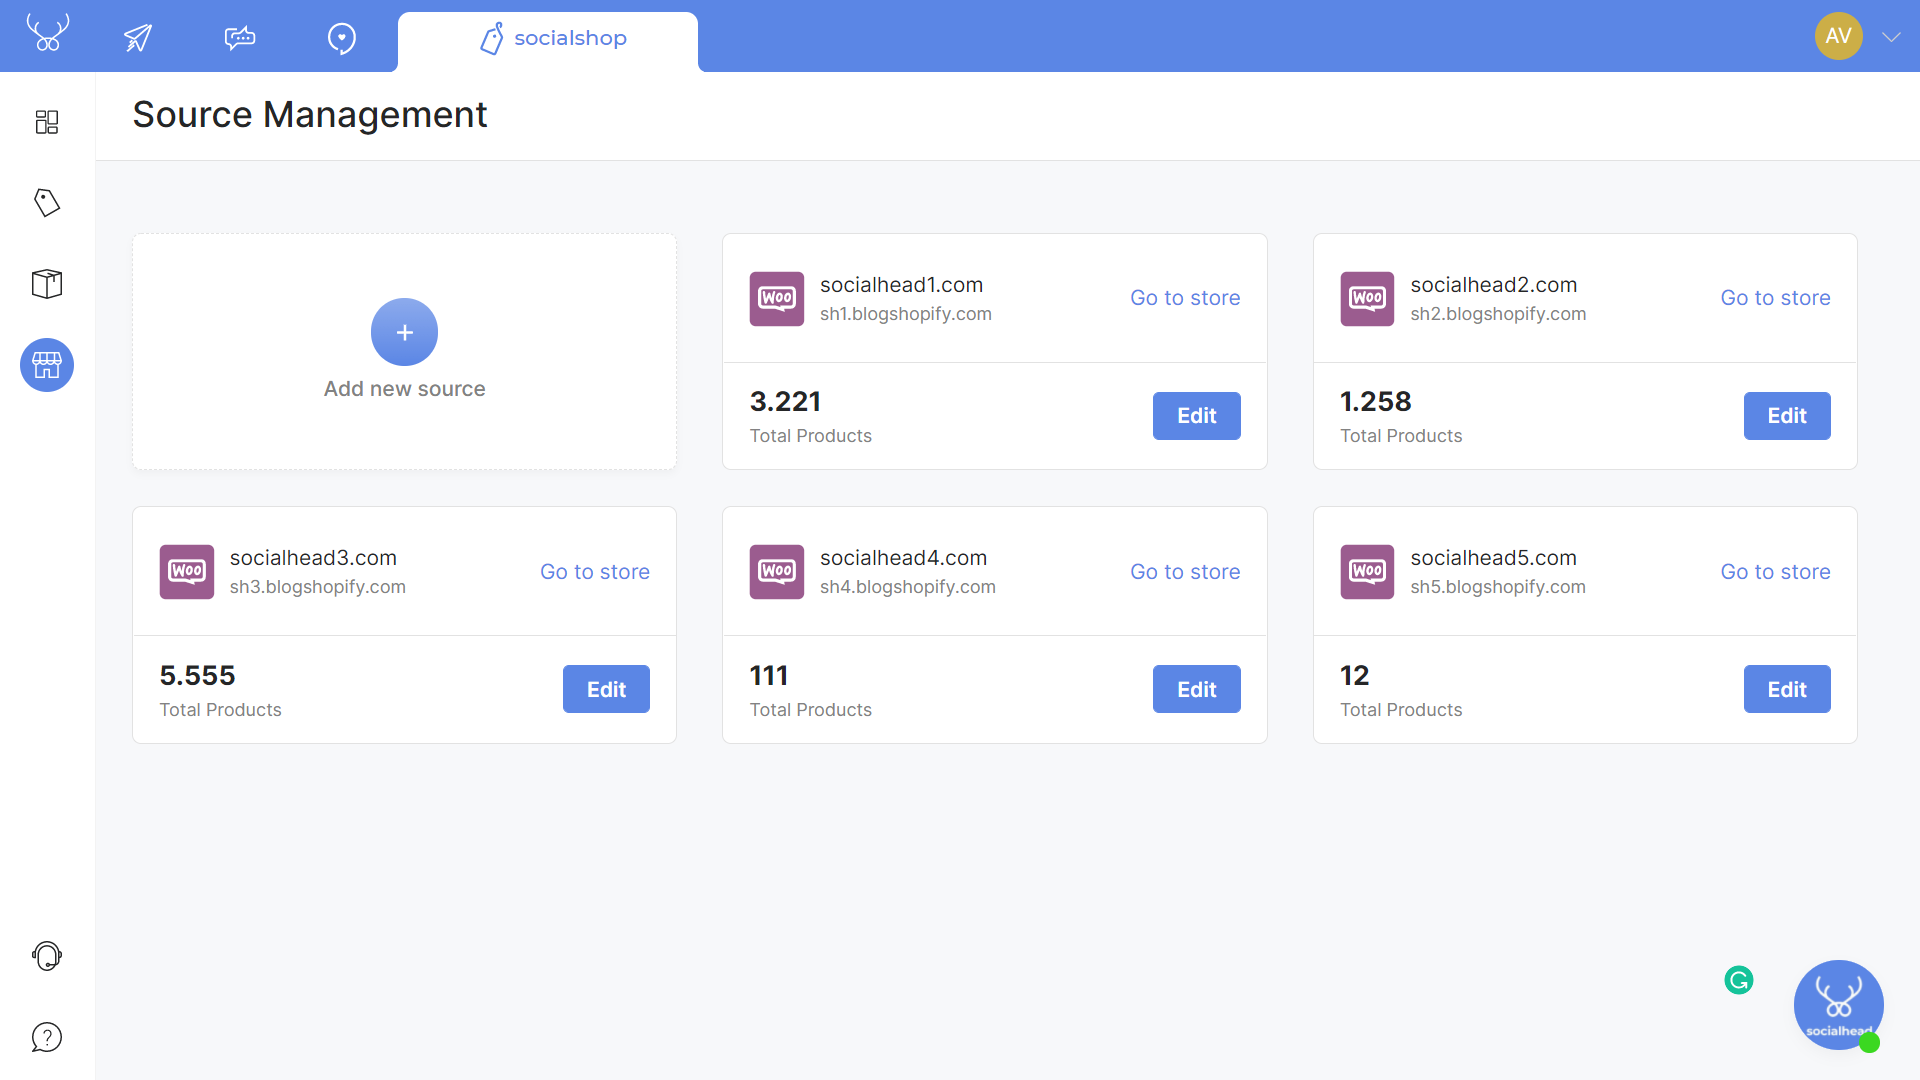
Task: Open the green Grammarly widget icon
Action: [x=1739, y=980]
